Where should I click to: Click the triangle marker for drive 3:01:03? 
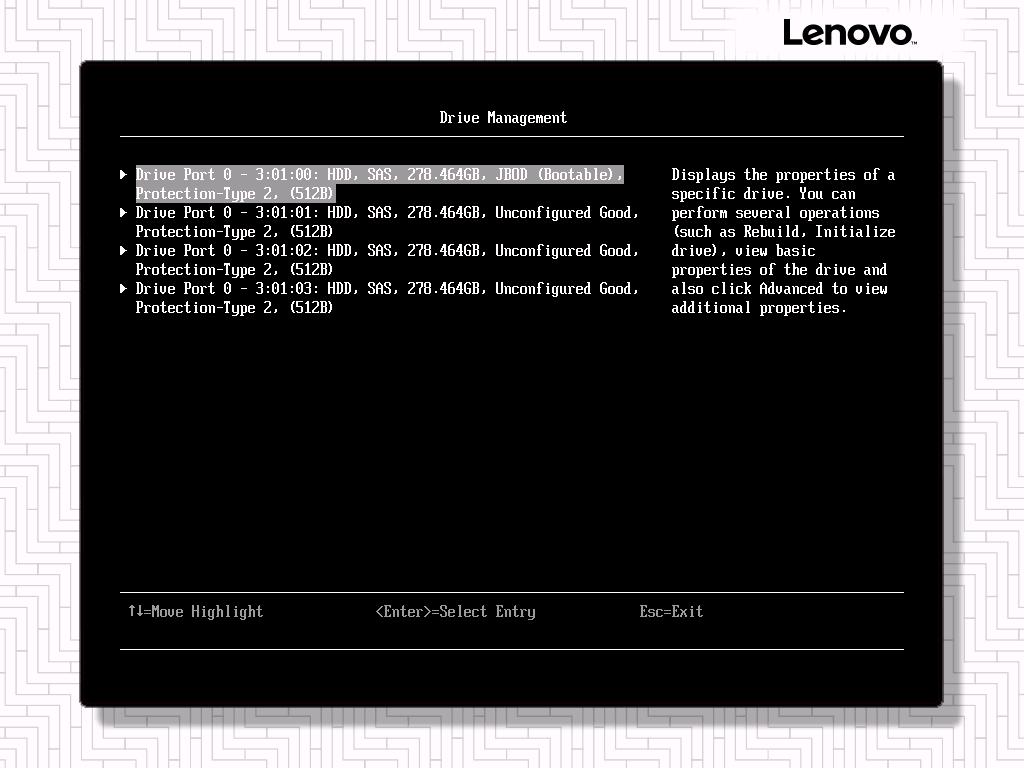123,289
